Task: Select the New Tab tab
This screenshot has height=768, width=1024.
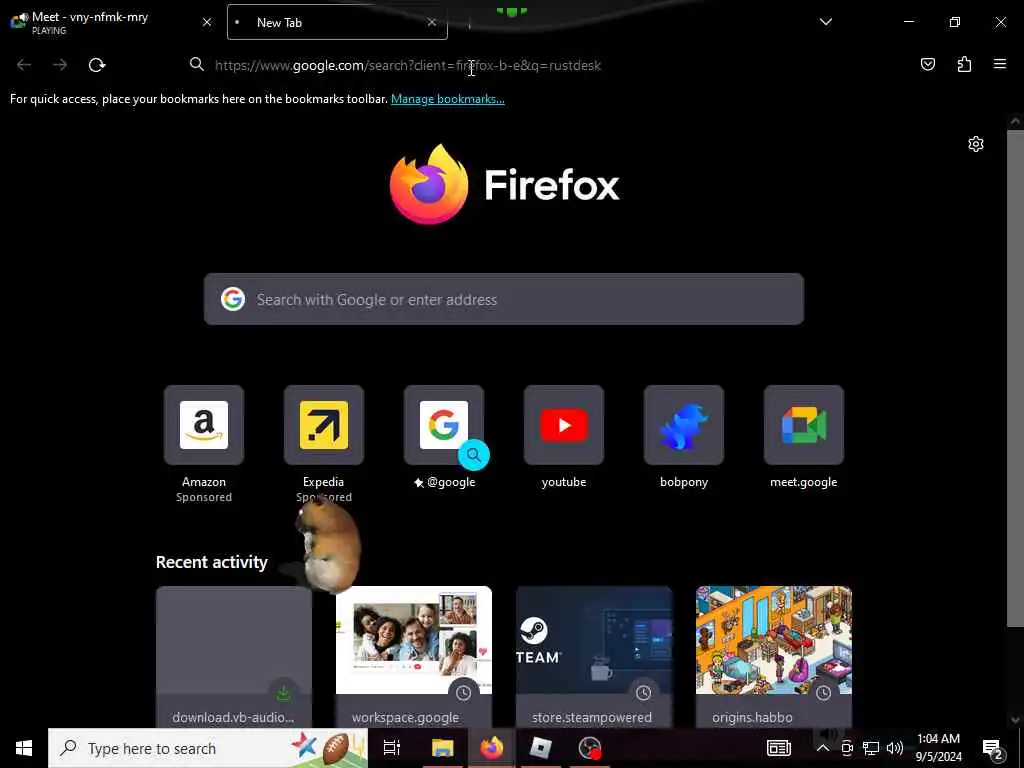Action: (x=337, y=22)
